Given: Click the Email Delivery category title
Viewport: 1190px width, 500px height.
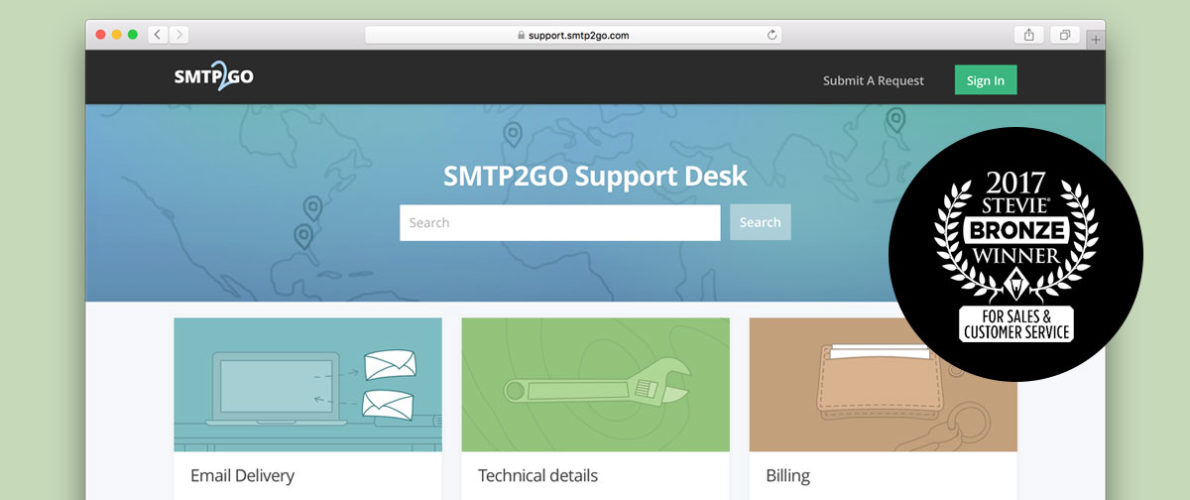Looking at the screenshot, I should pos(242,476).
